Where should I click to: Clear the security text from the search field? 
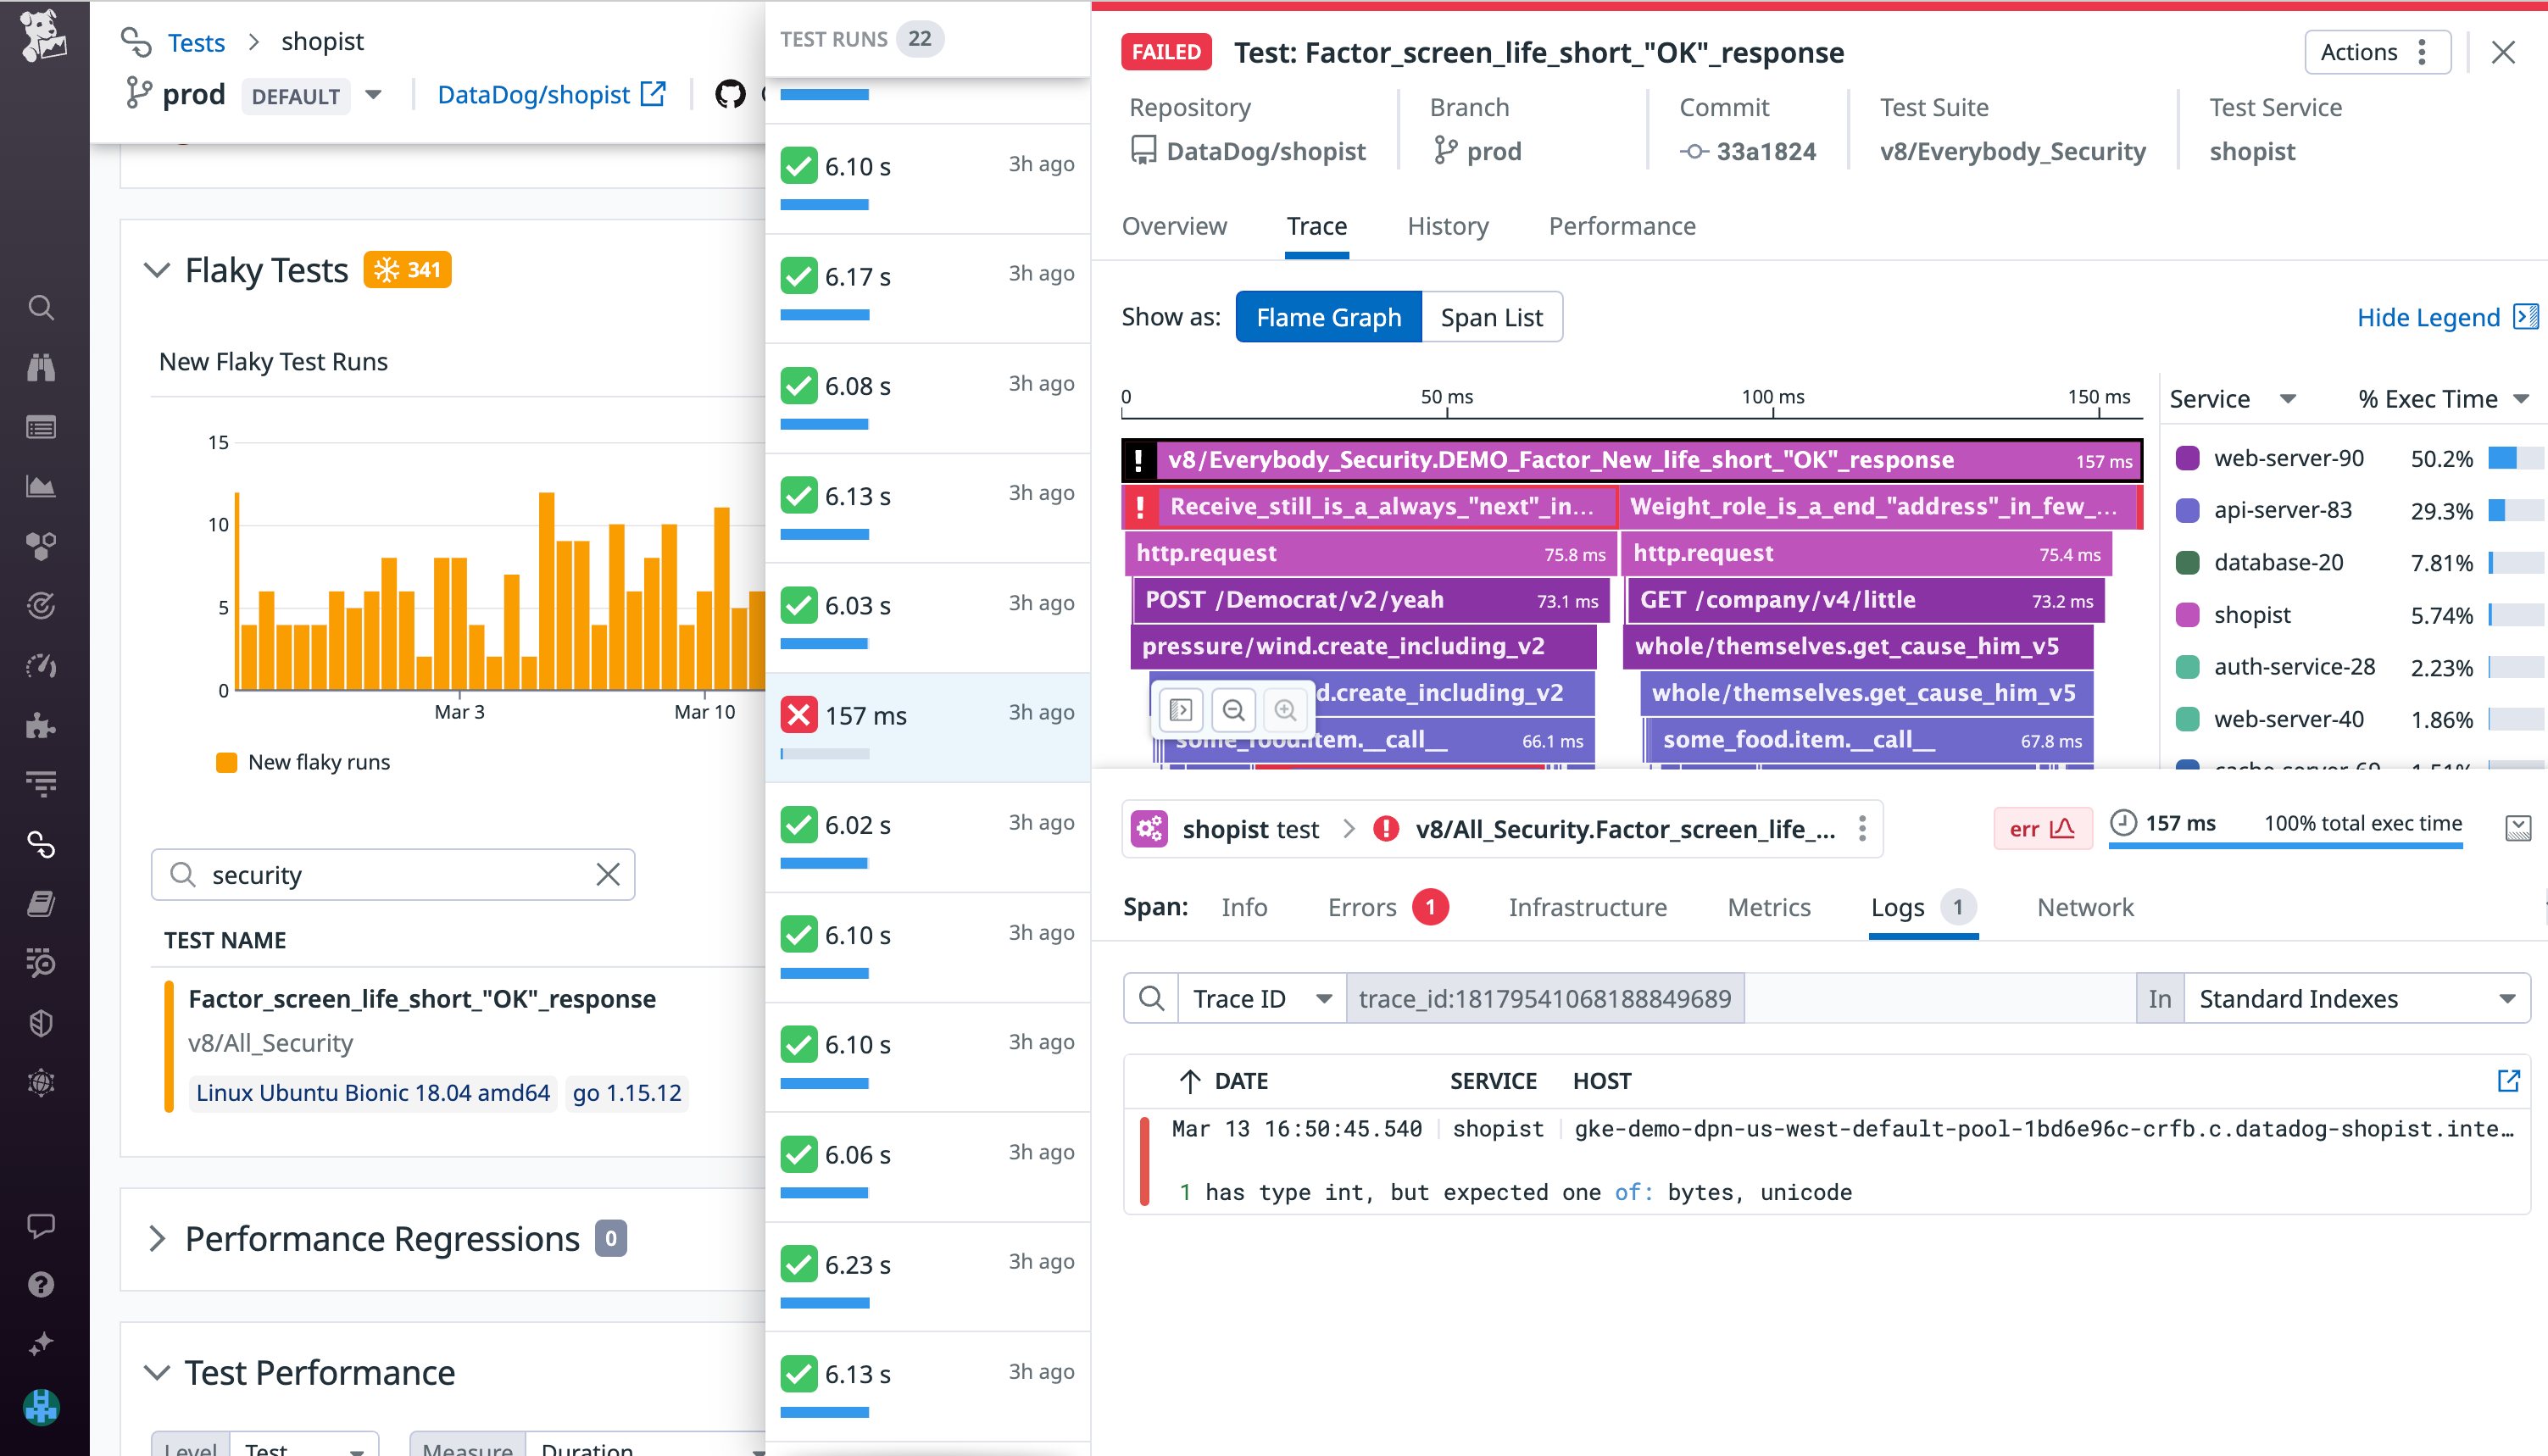[607, 874]
